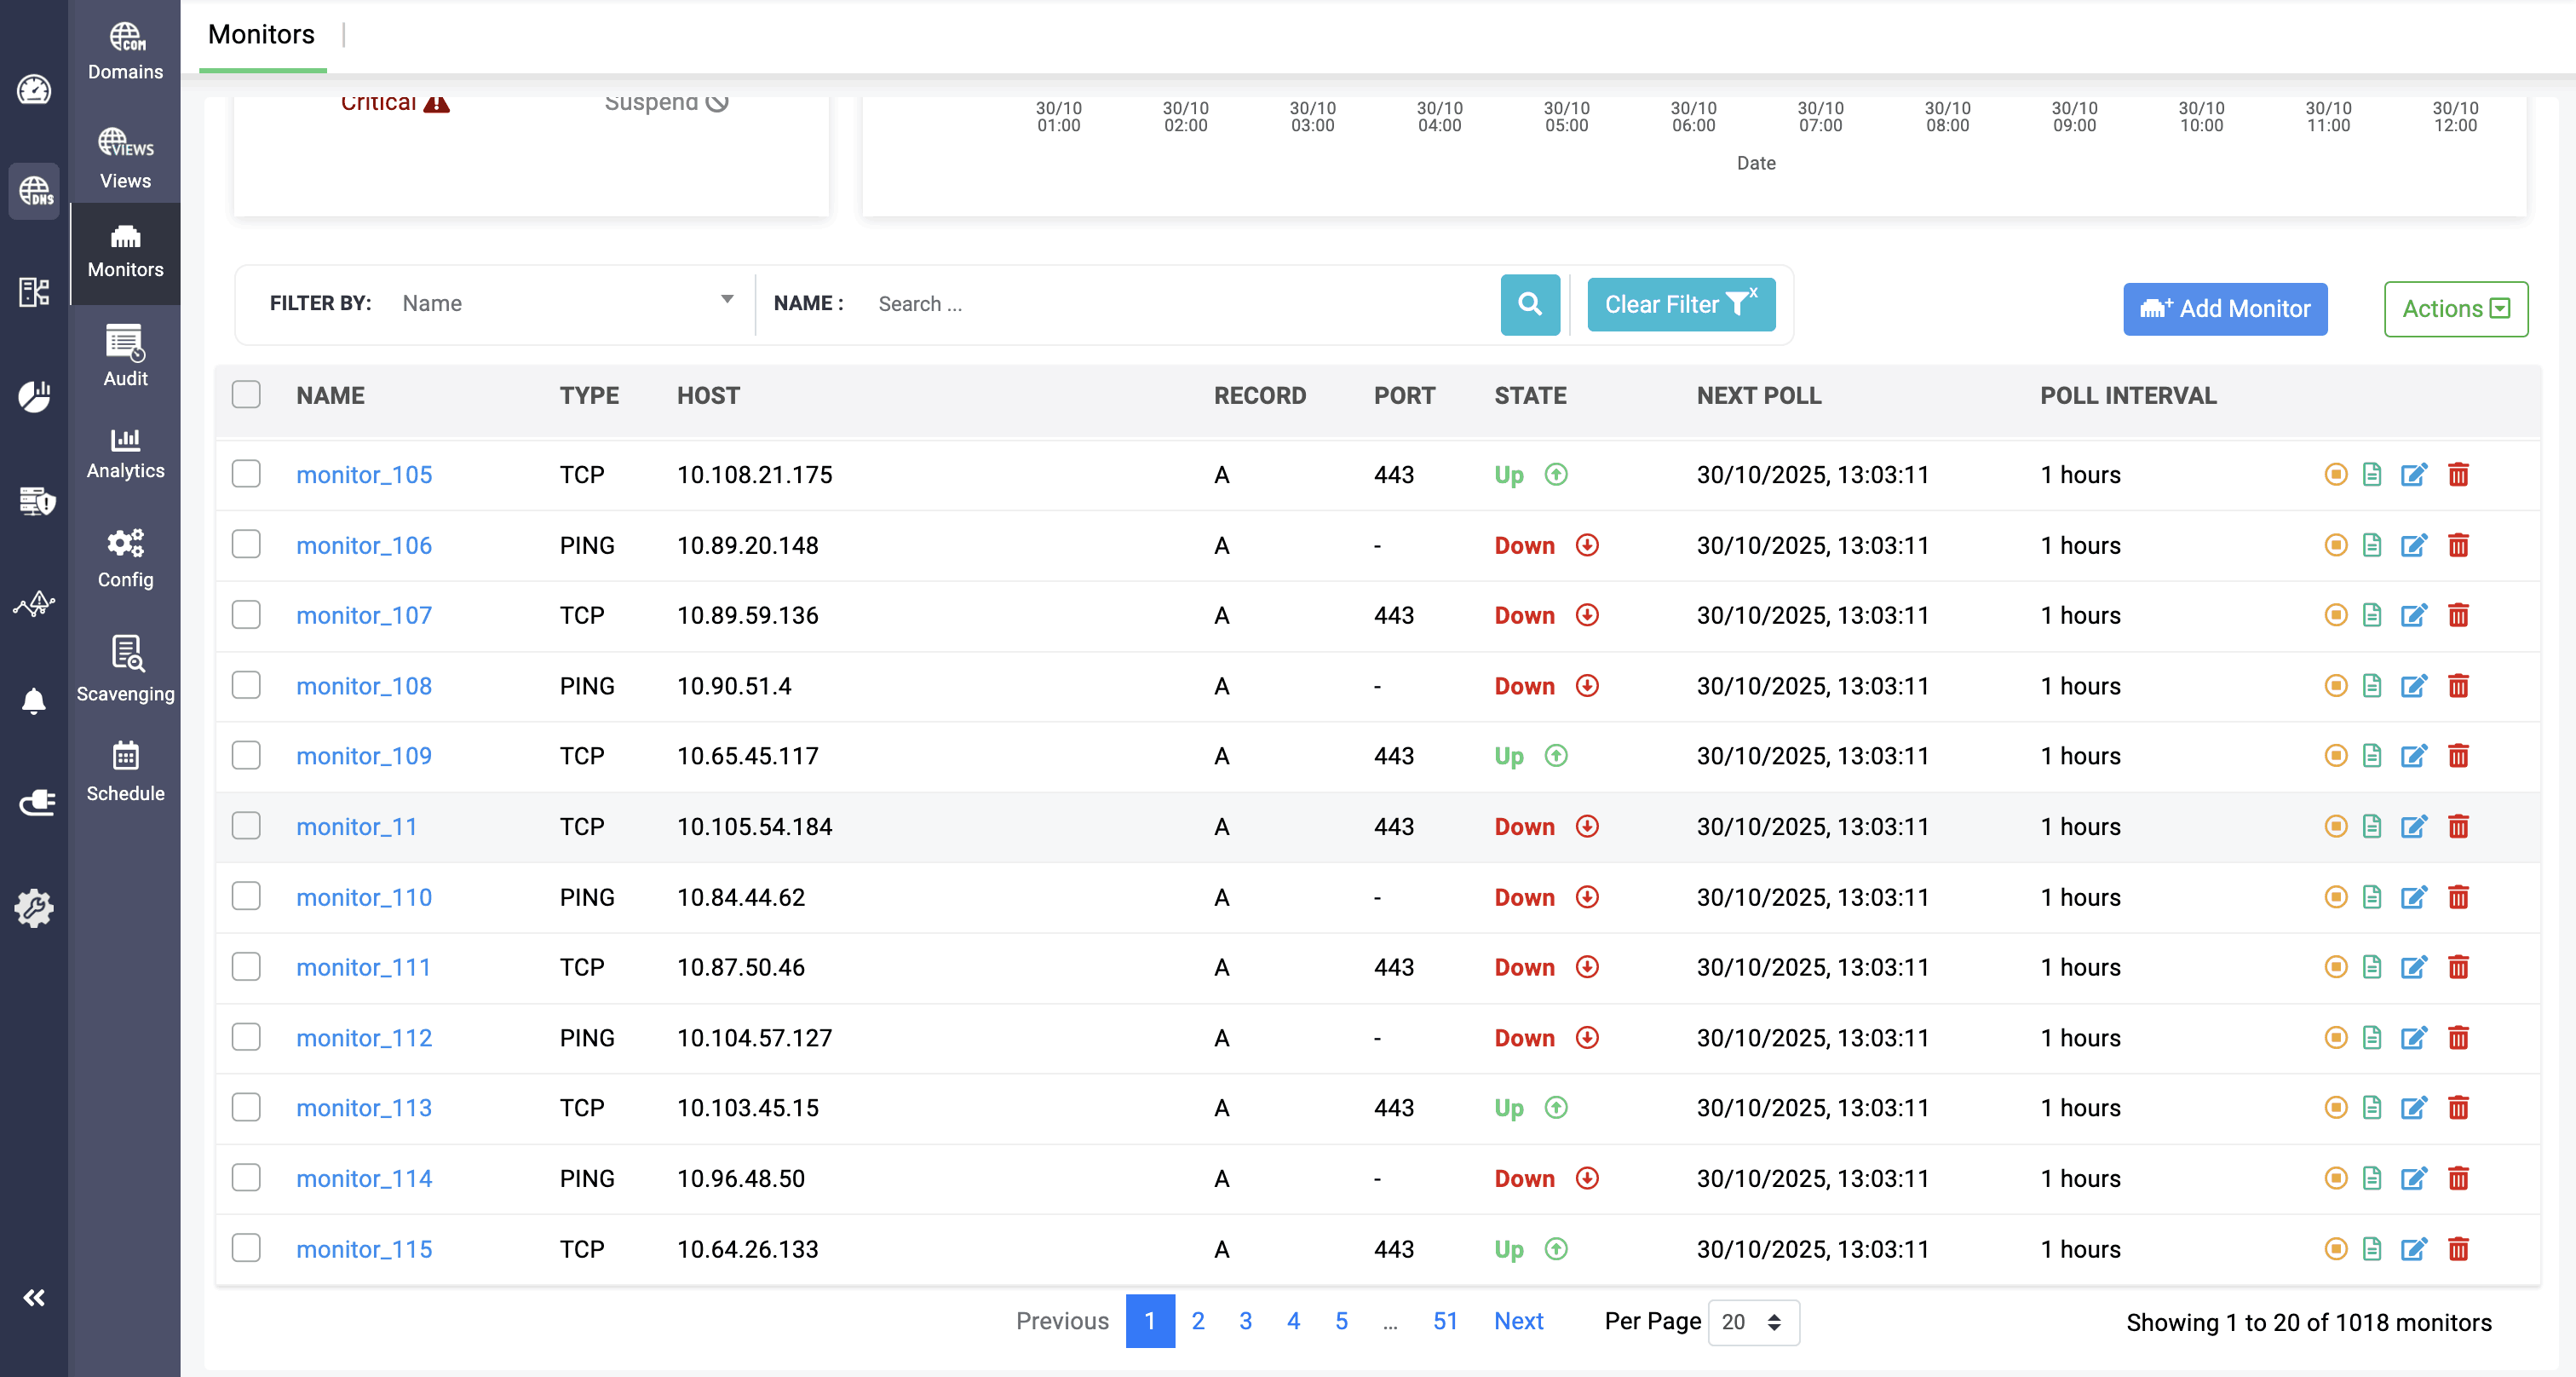Click the orange suspend icon for monitor_109
The width and height of the screenshot is (2576, 1377).
tap(2335, 756)
